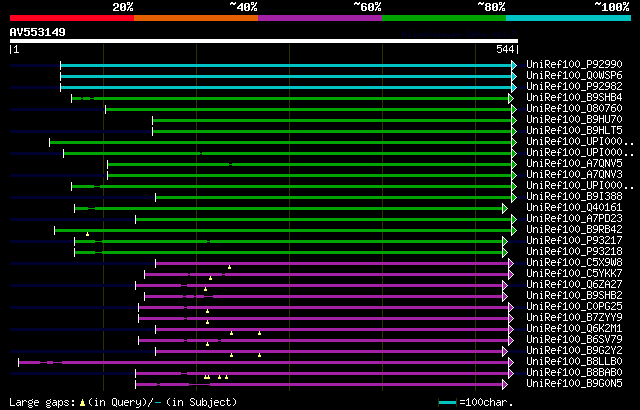Click the yellow gap marker under B9RB42 row
Viewport: 640px width, 410px height.
tap(87, 234)
